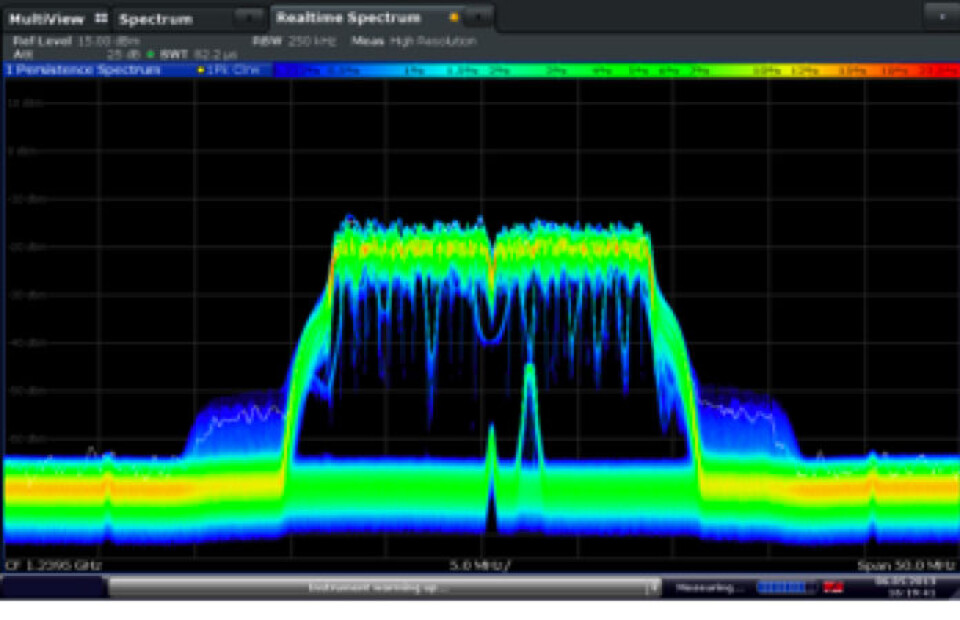Click the Span 50.0 MHz label
This screenshot has height=620, width=960.
(899, 565)
